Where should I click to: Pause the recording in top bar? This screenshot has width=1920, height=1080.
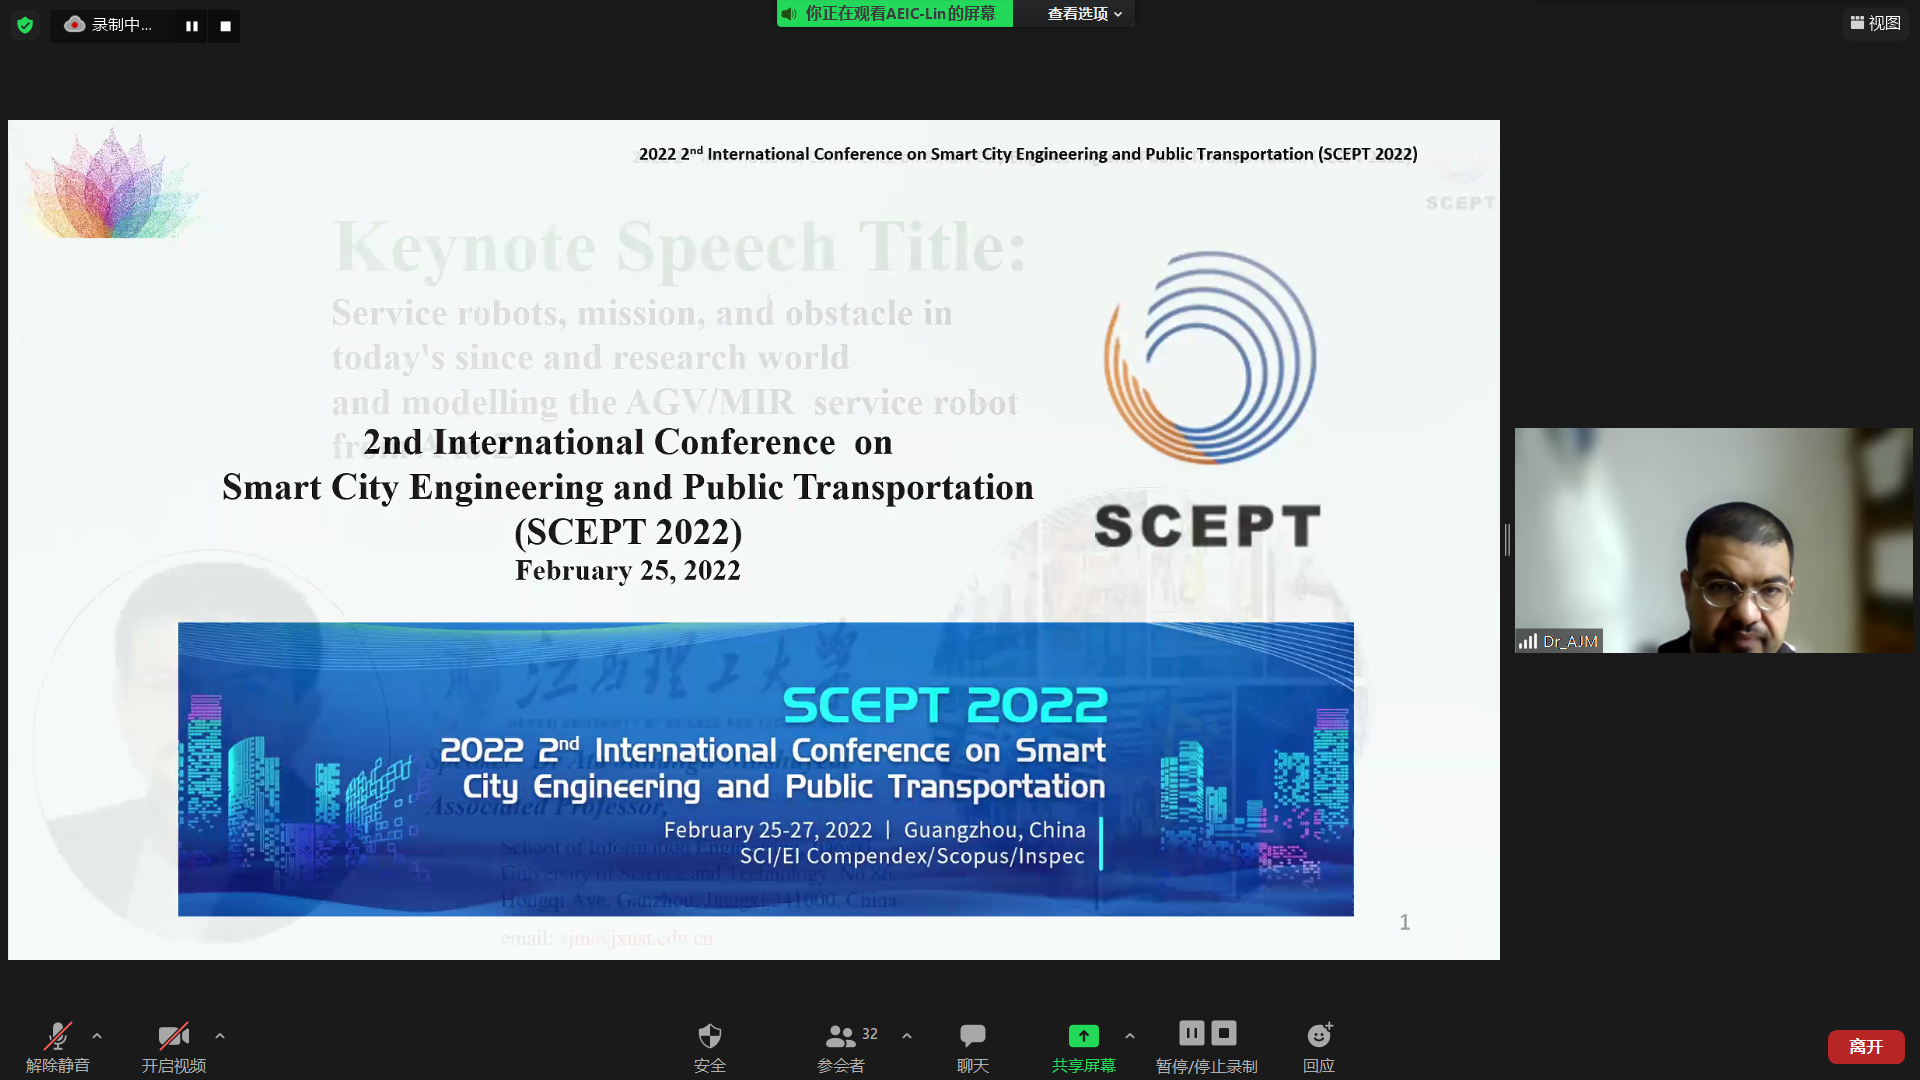pos(191,26)
